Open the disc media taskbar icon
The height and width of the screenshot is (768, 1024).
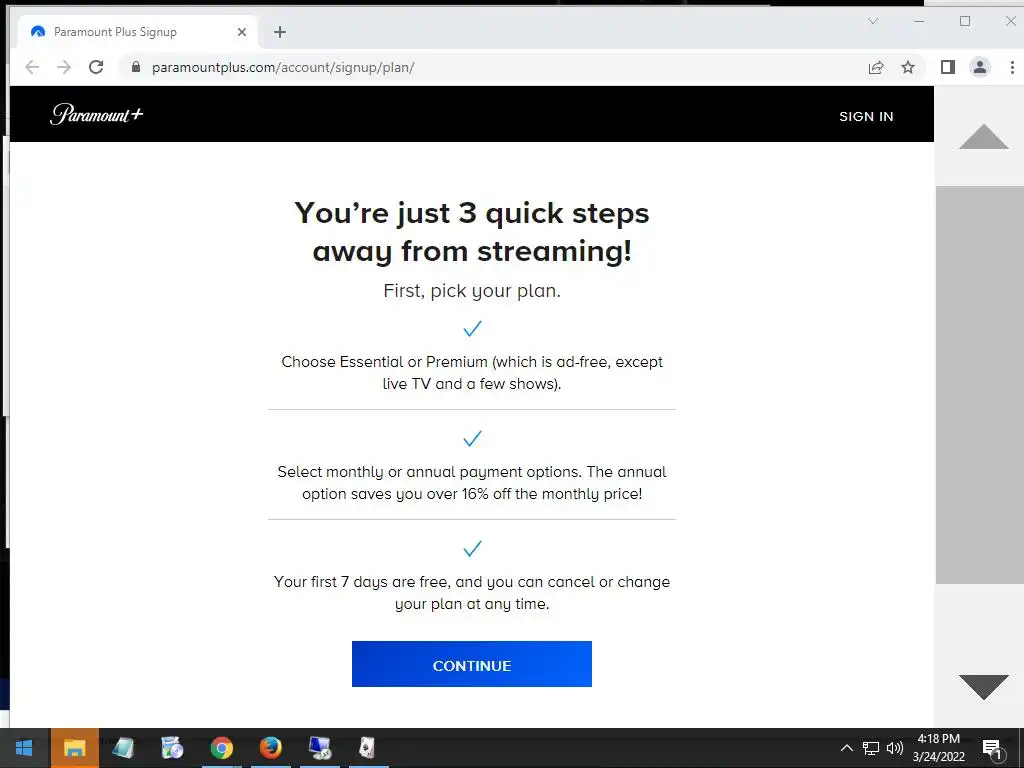(172, 748)
